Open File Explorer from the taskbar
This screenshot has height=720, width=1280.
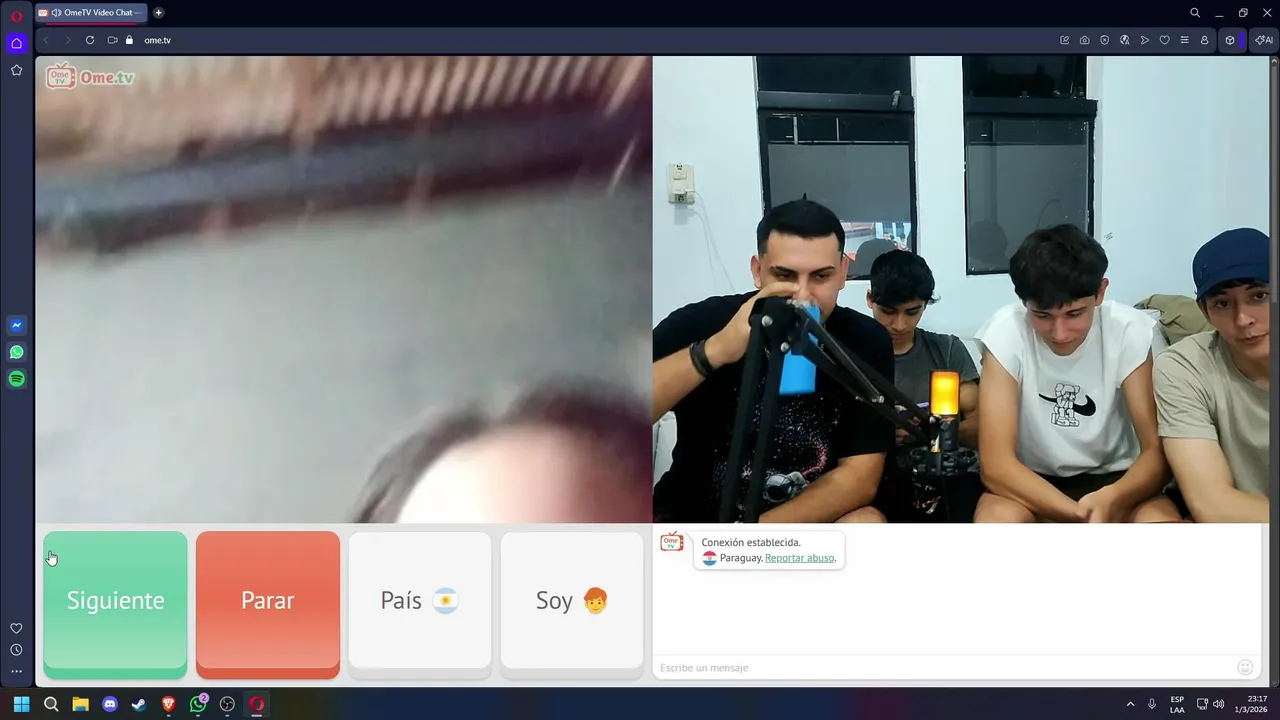[80, 704]
